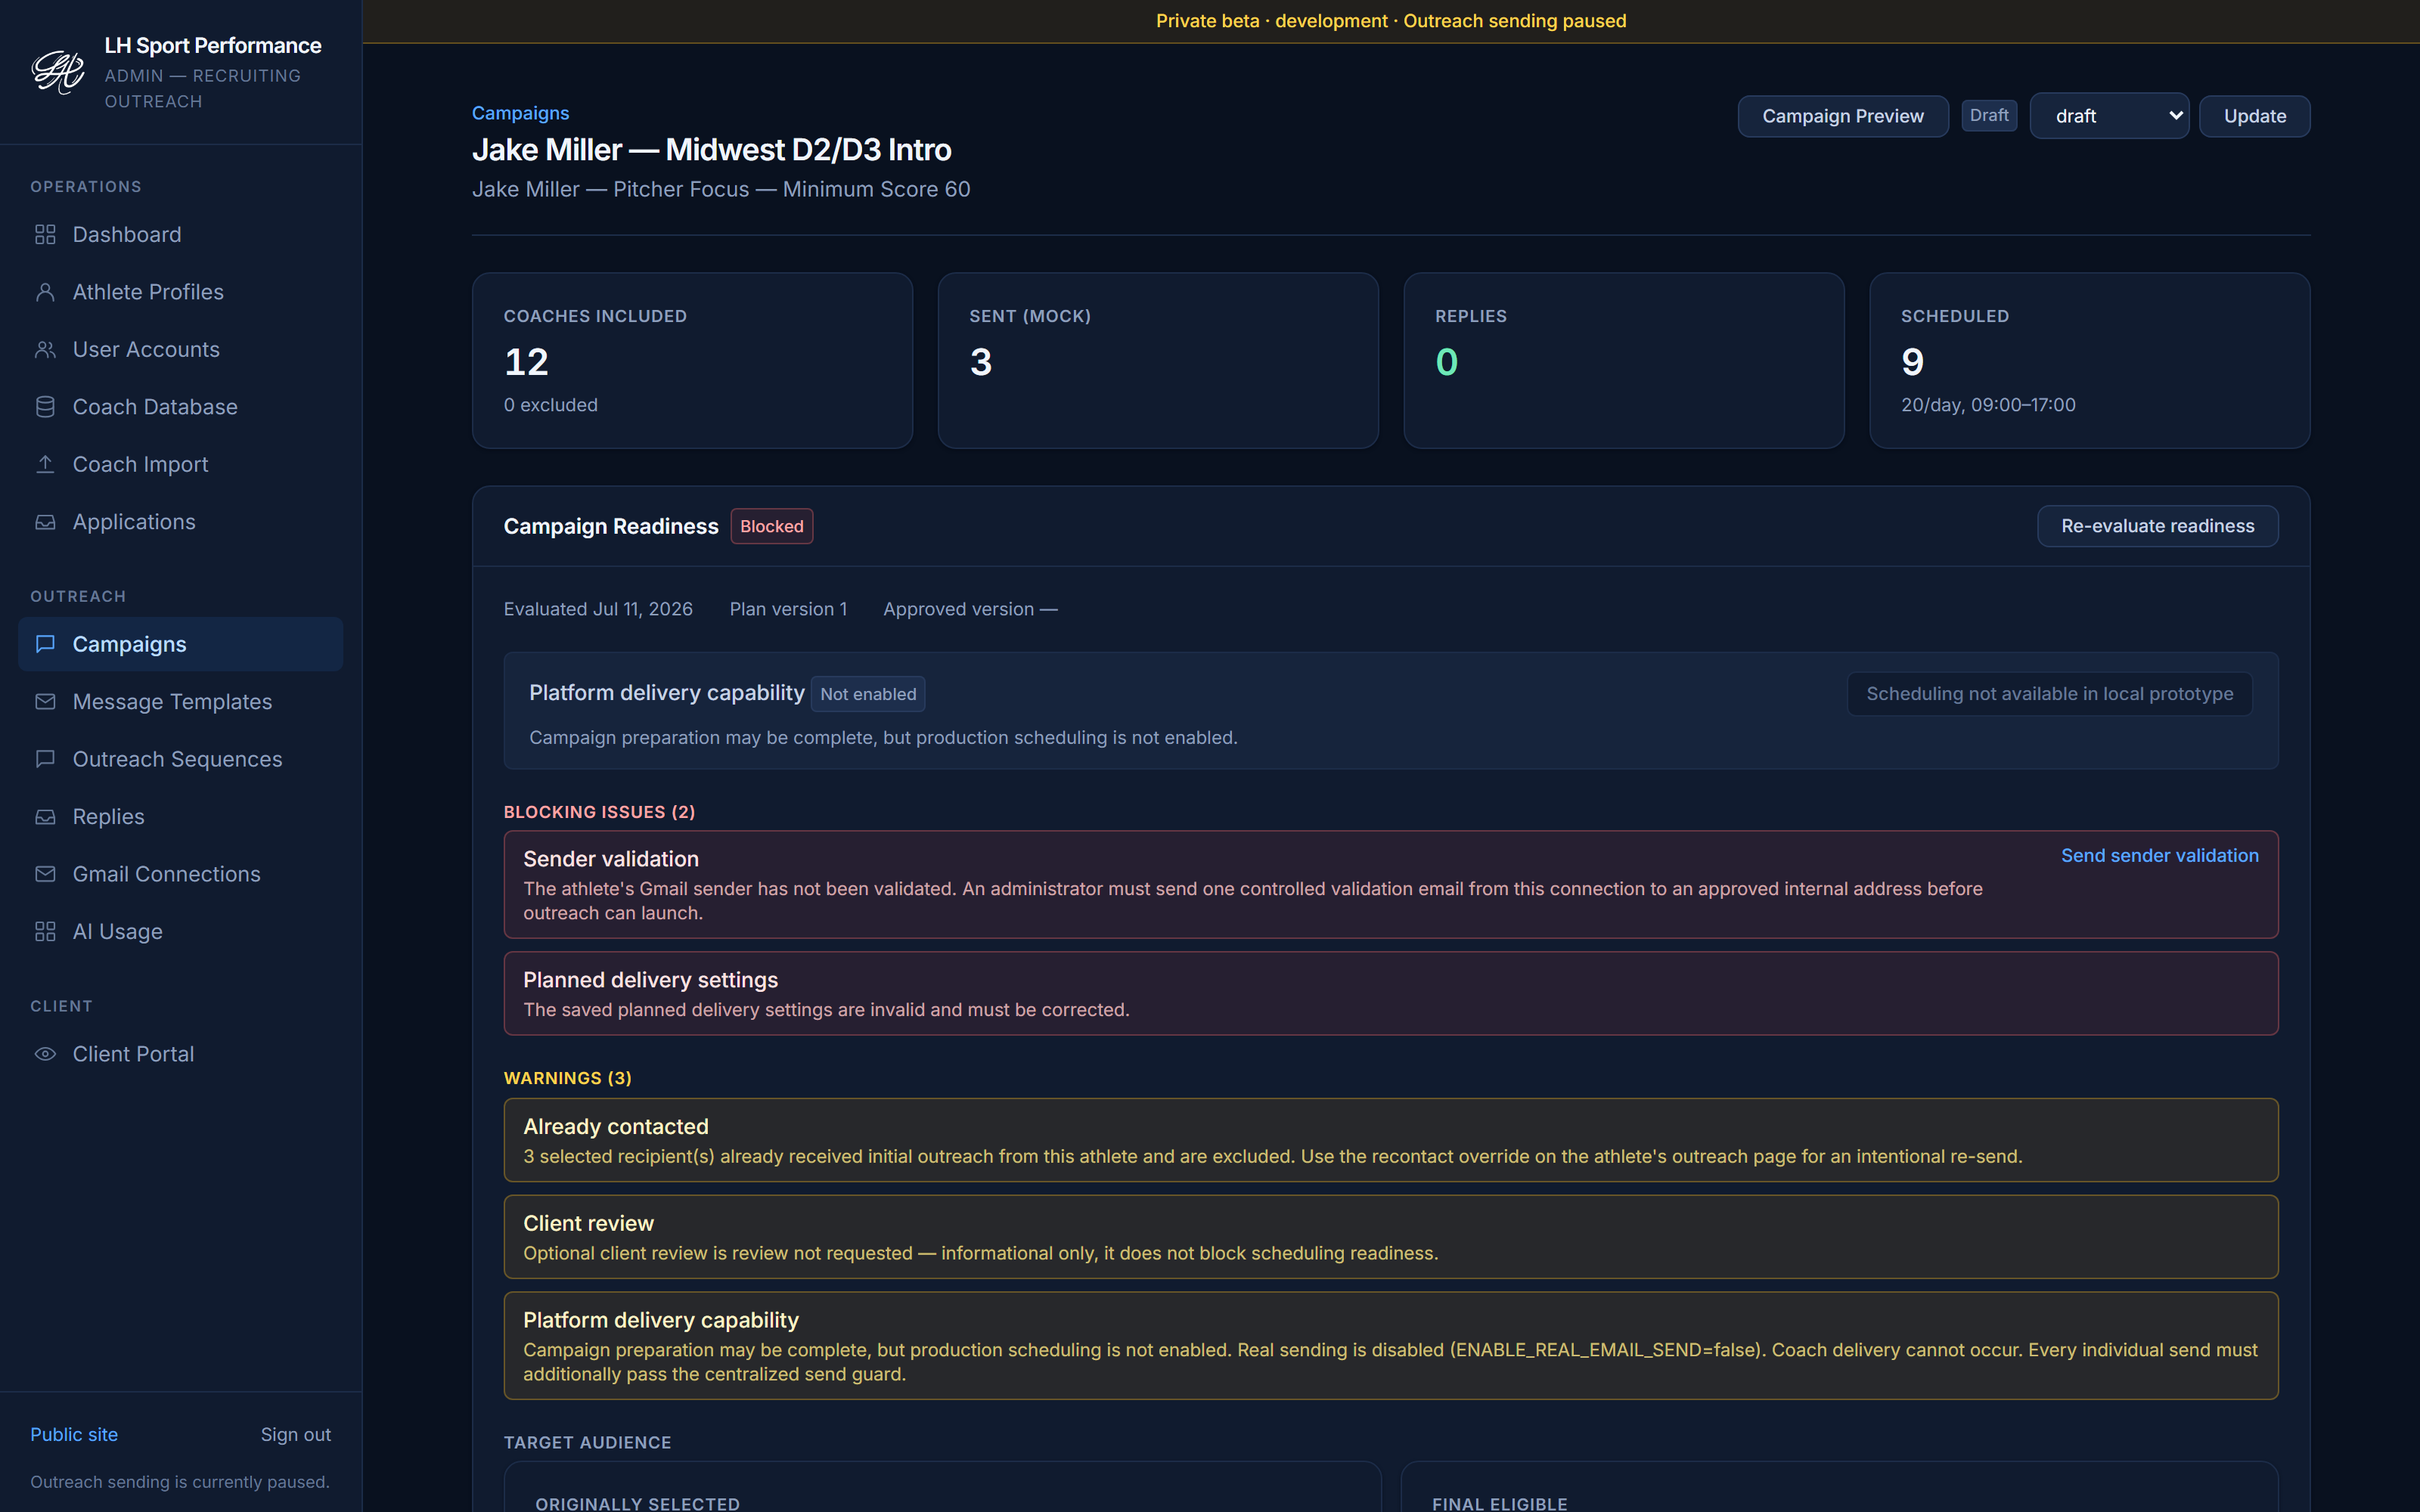Click the Gmail Connections mail icon

tap(45, 874)
